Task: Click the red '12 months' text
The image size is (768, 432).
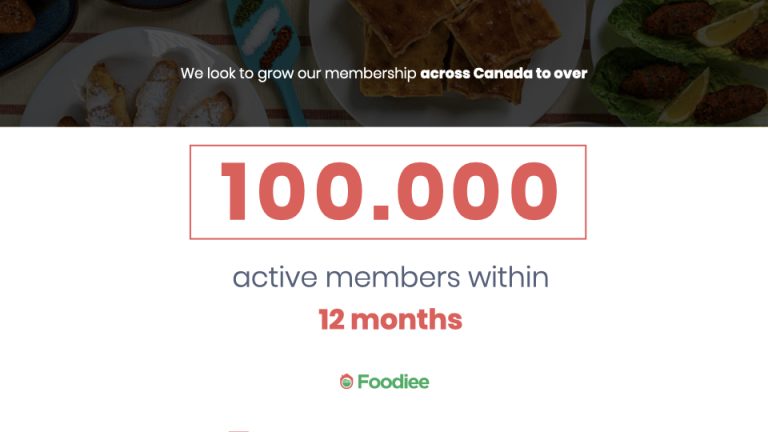Action: [x=390, y=319]
